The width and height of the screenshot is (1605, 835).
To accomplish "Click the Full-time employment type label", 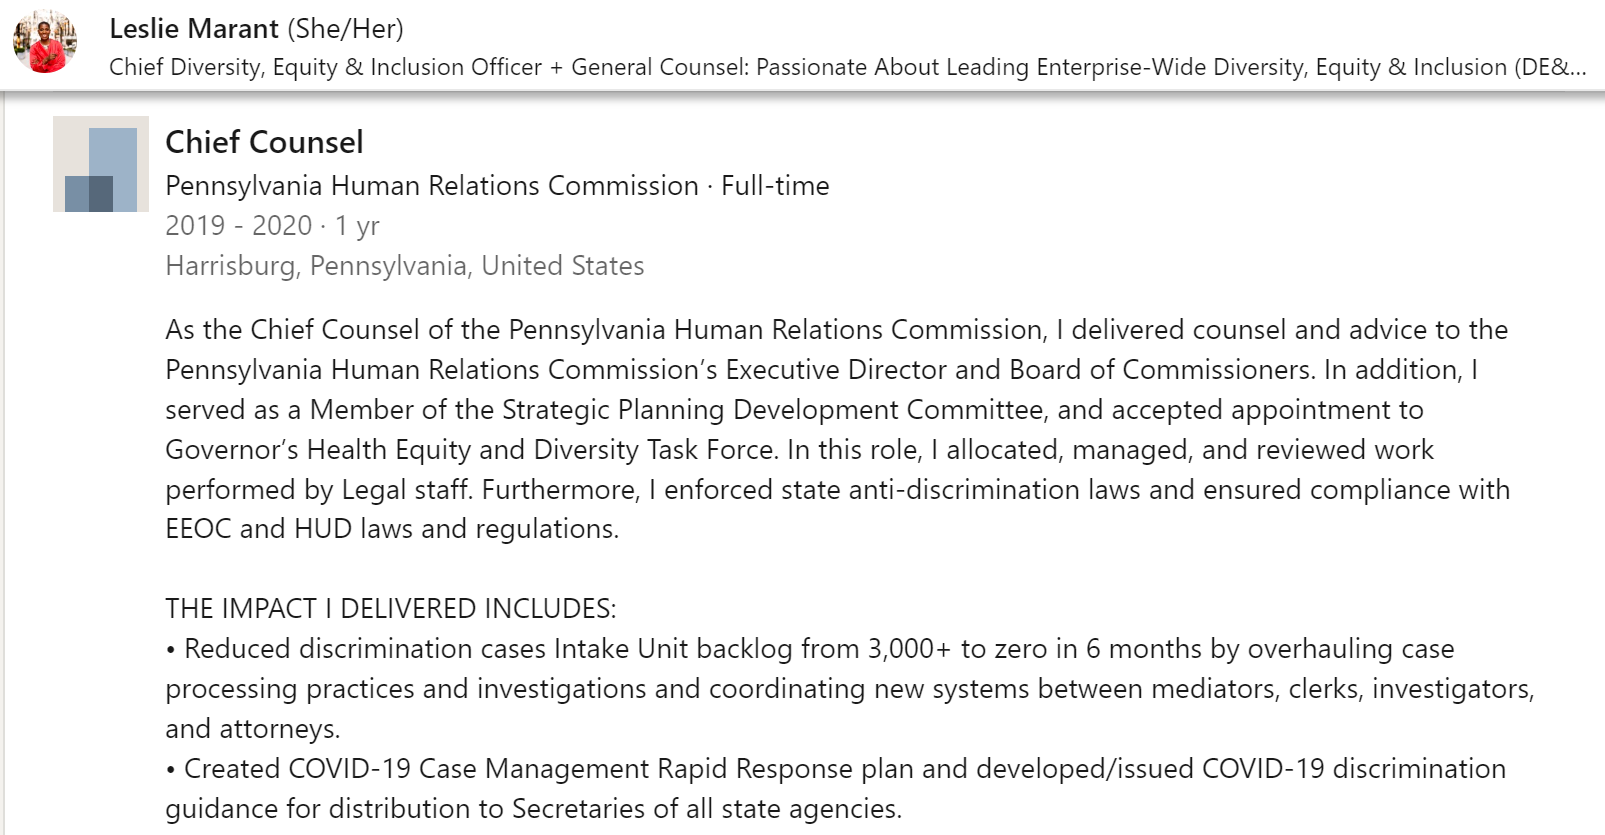I will (x=775, y=186).
